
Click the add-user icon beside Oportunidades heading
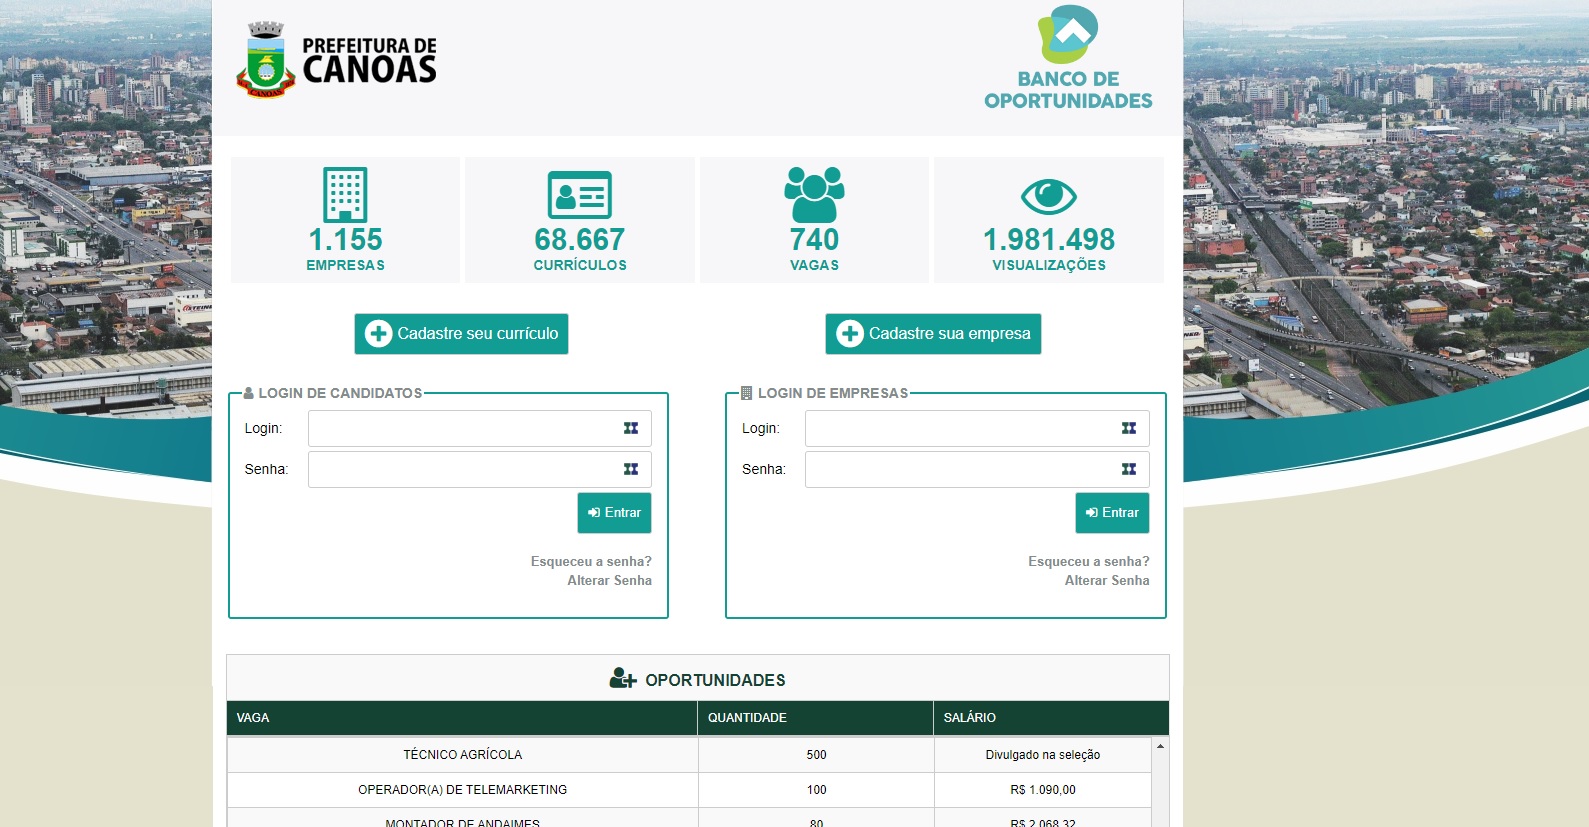click(623, 679)
